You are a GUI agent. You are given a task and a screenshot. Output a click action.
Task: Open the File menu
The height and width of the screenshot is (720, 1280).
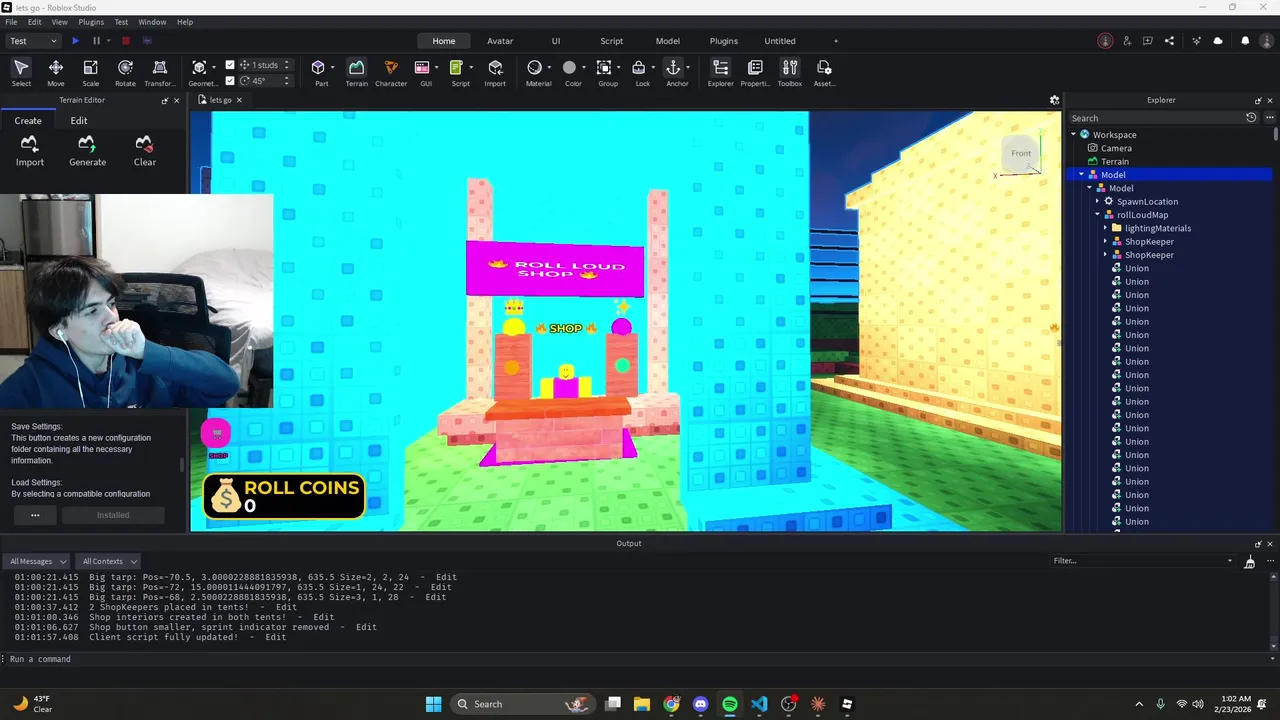tap(11, 22)
